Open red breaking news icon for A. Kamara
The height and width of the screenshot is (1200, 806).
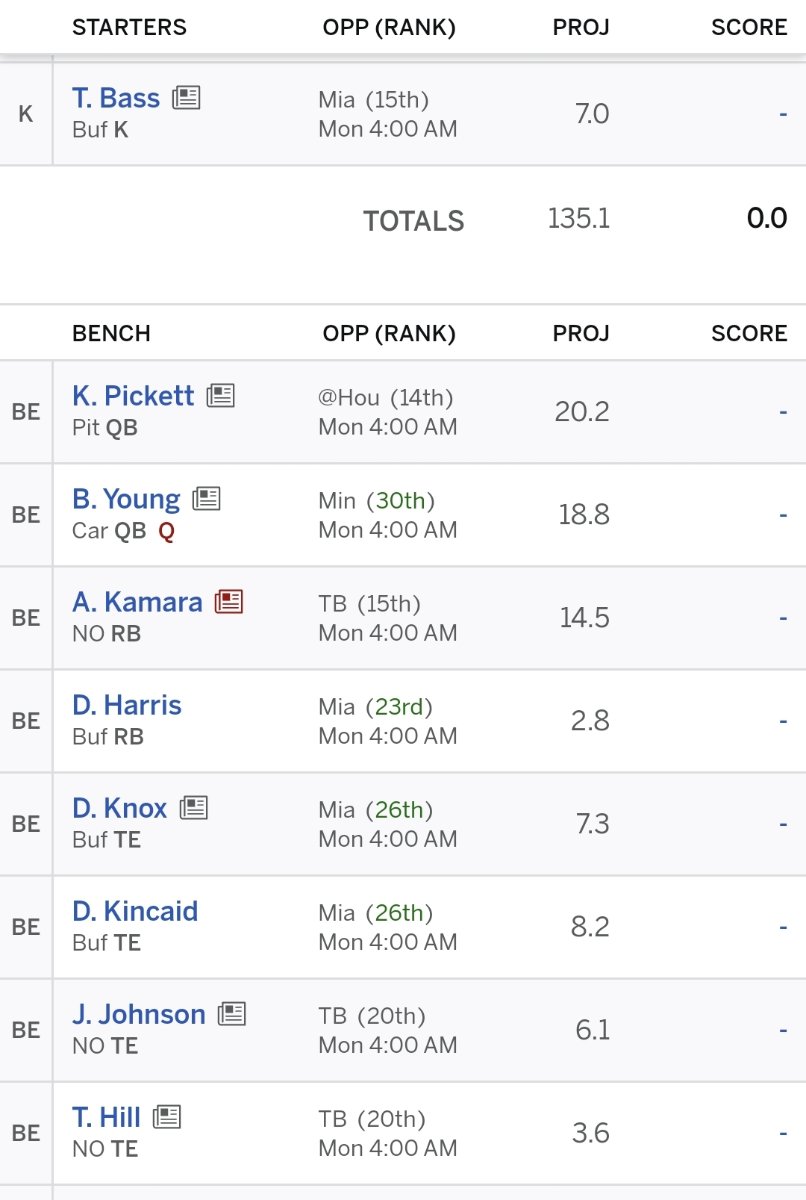pyautogui.click(x=229, y=601)
